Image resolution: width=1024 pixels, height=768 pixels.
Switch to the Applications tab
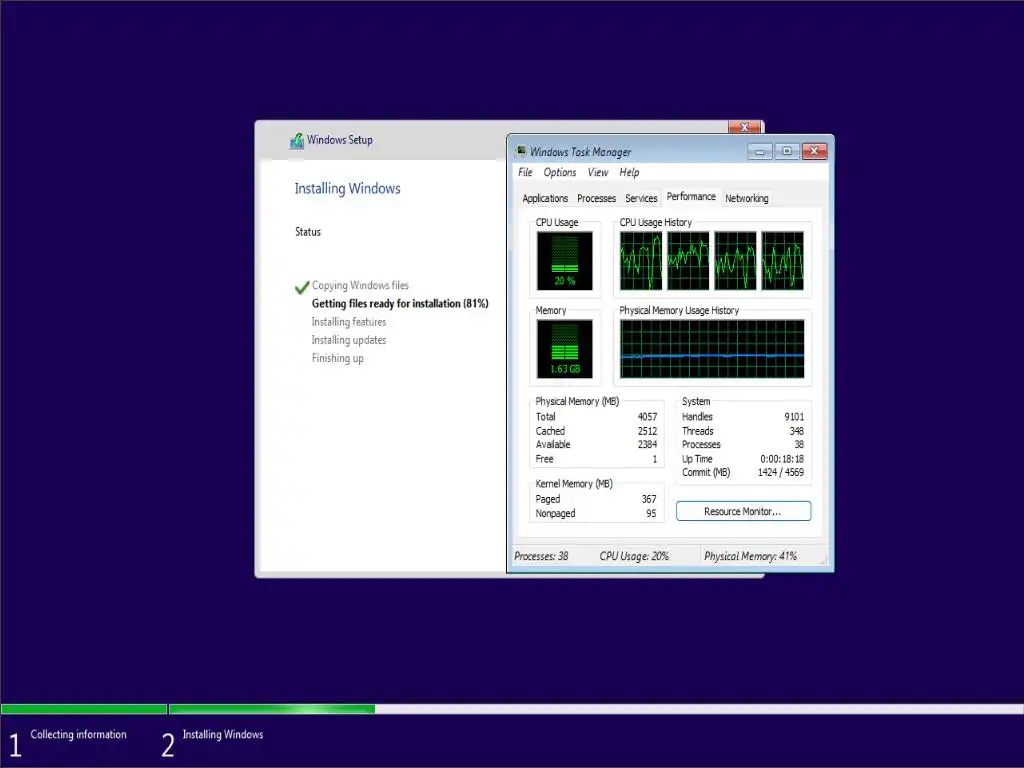point(545,198)
